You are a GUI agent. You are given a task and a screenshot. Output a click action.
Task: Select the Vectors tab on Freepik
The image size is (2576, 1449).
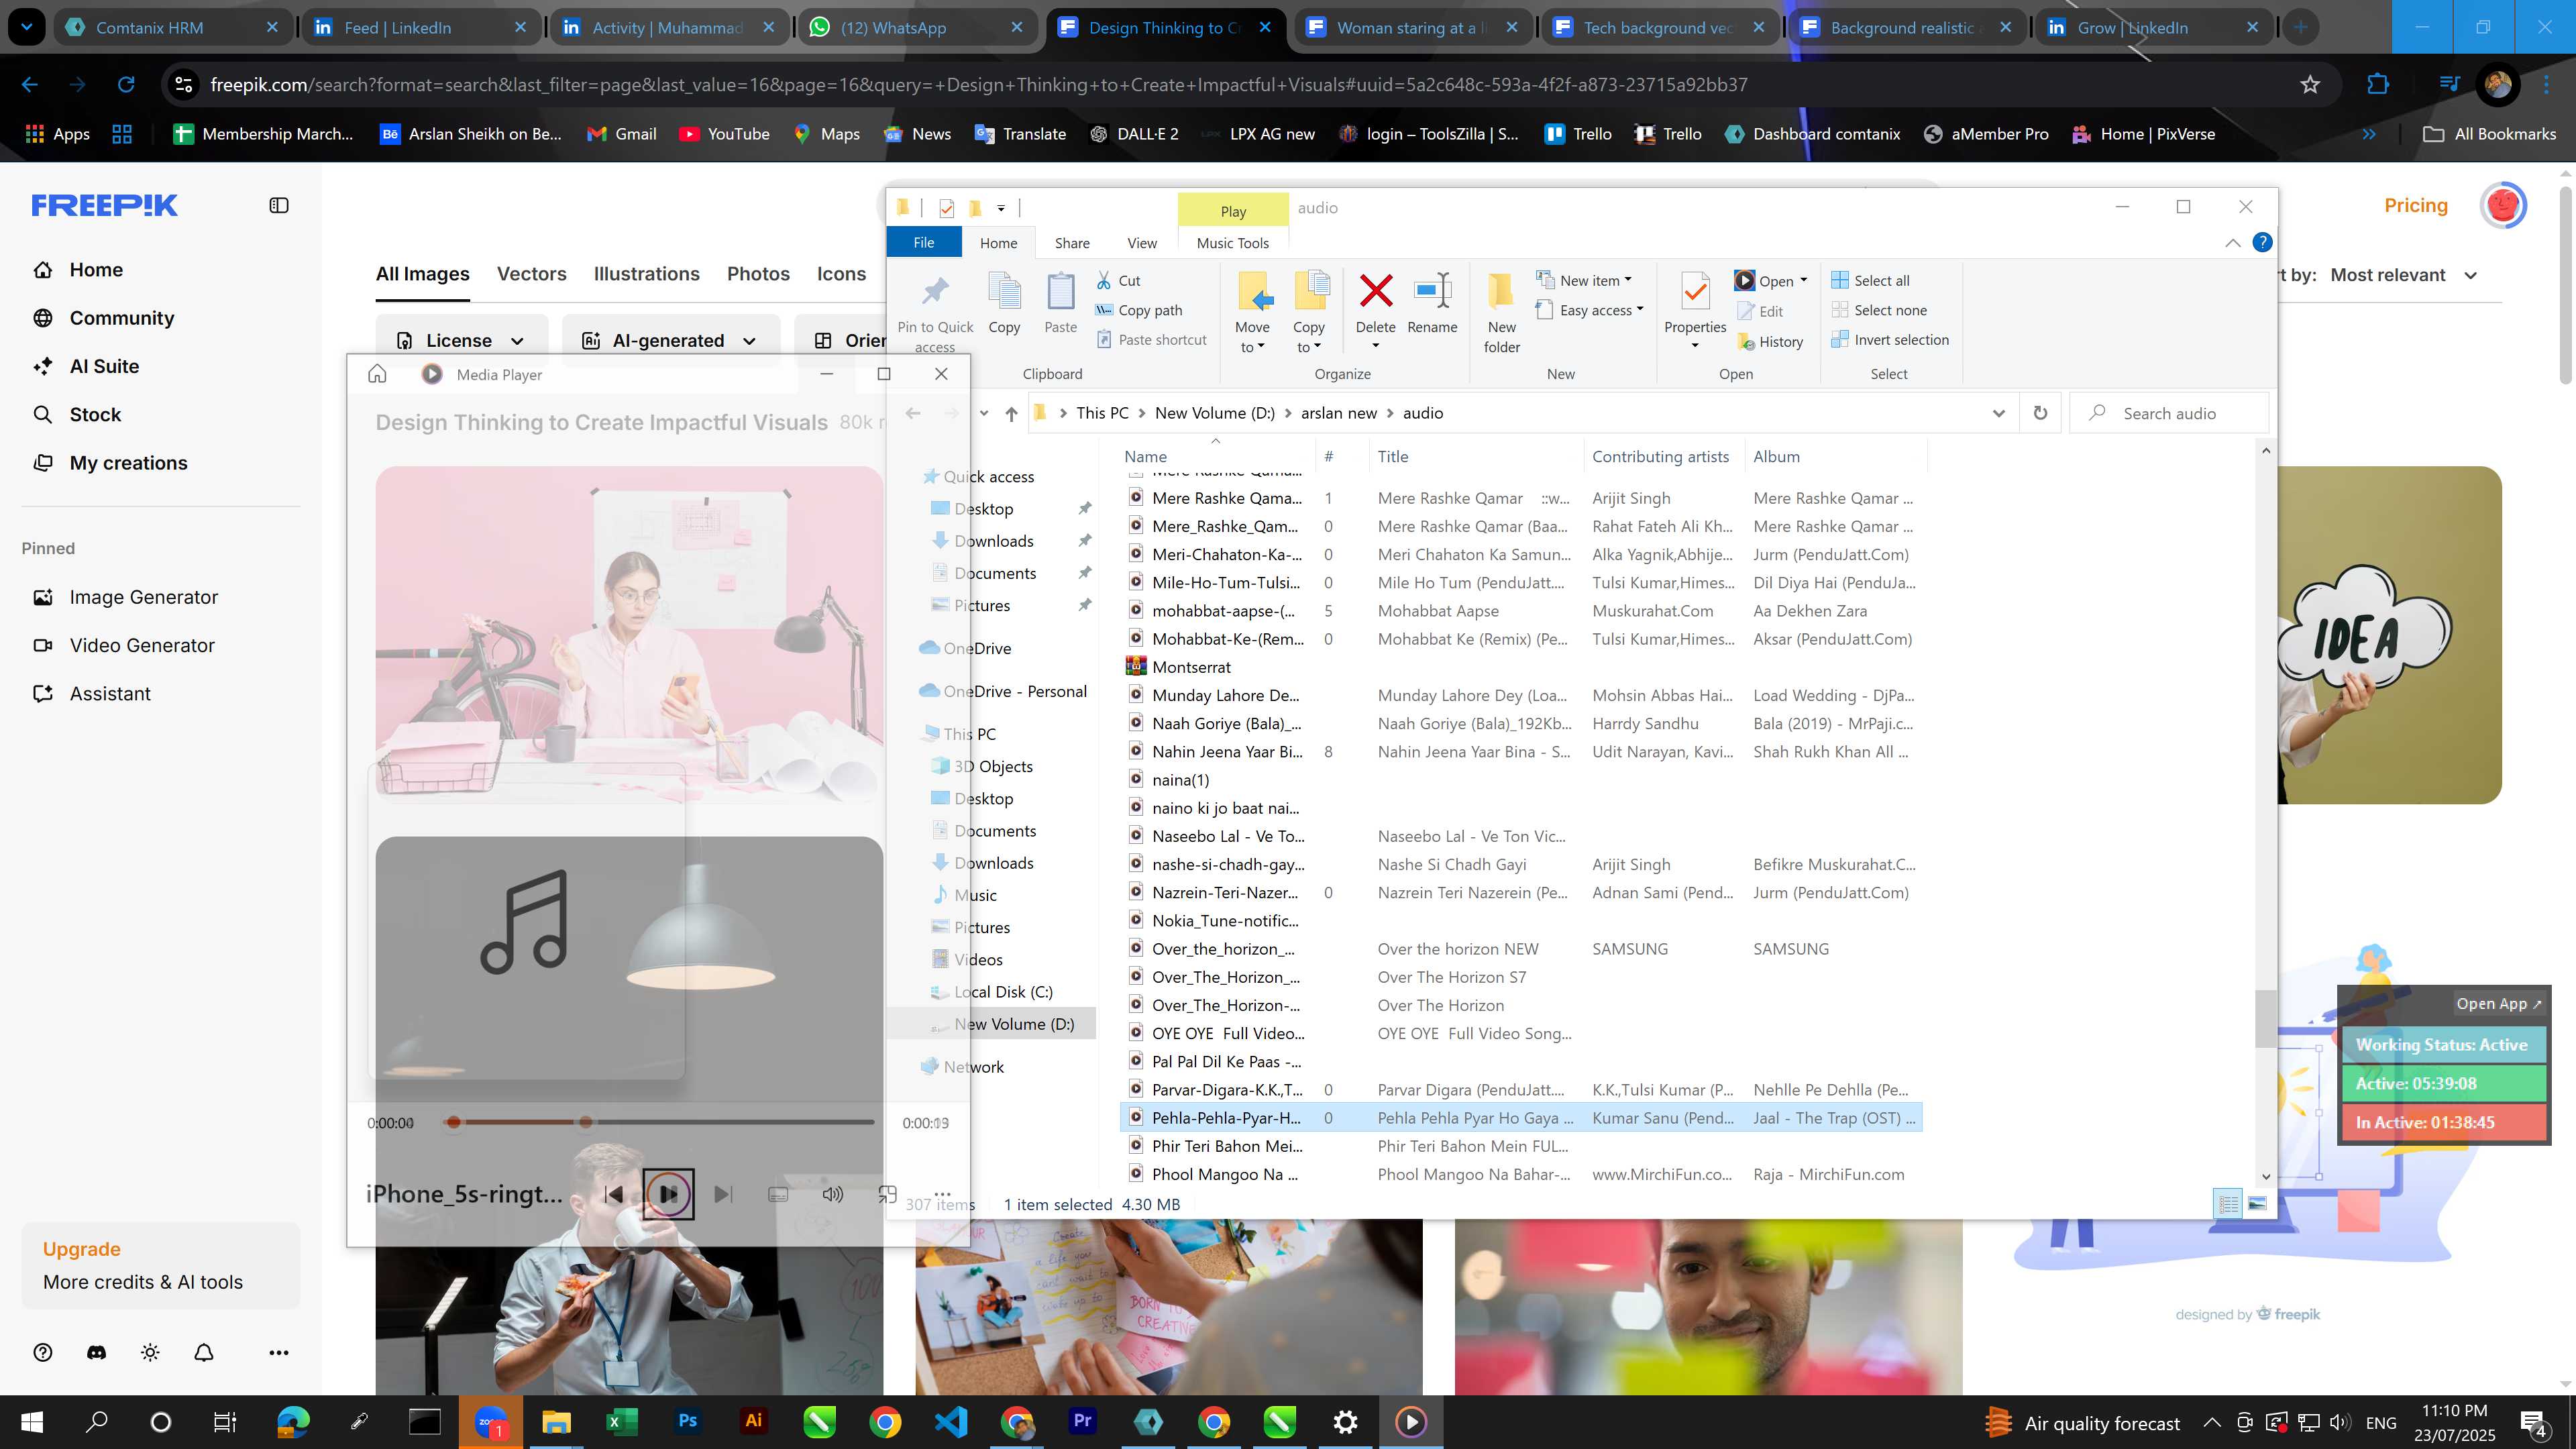click(x=531, y=274)
